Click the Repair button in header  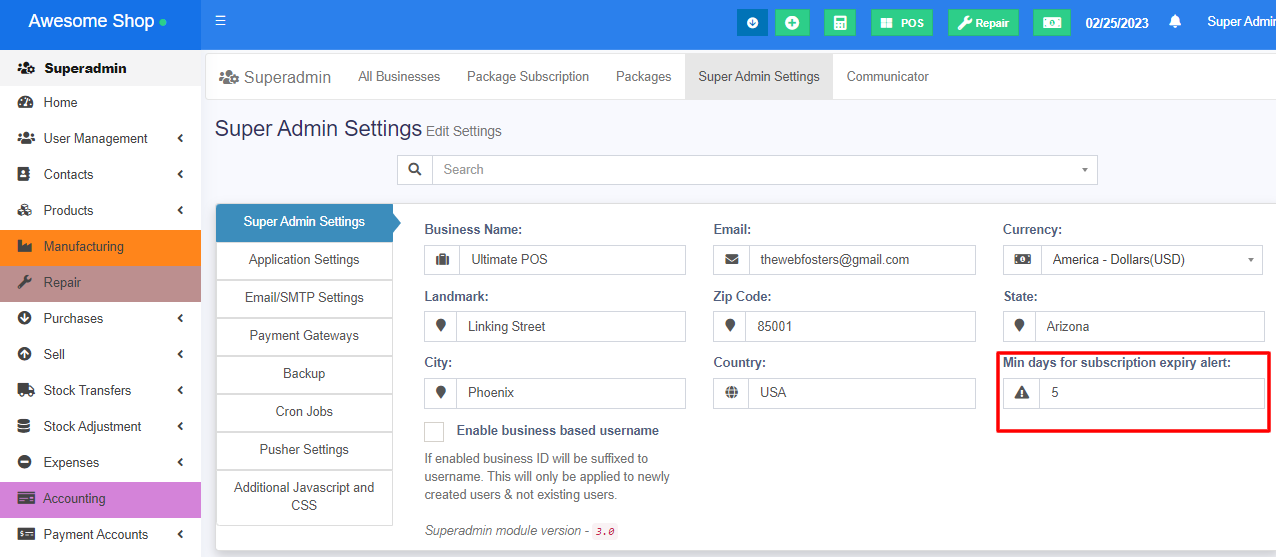[x=983, y=22]
